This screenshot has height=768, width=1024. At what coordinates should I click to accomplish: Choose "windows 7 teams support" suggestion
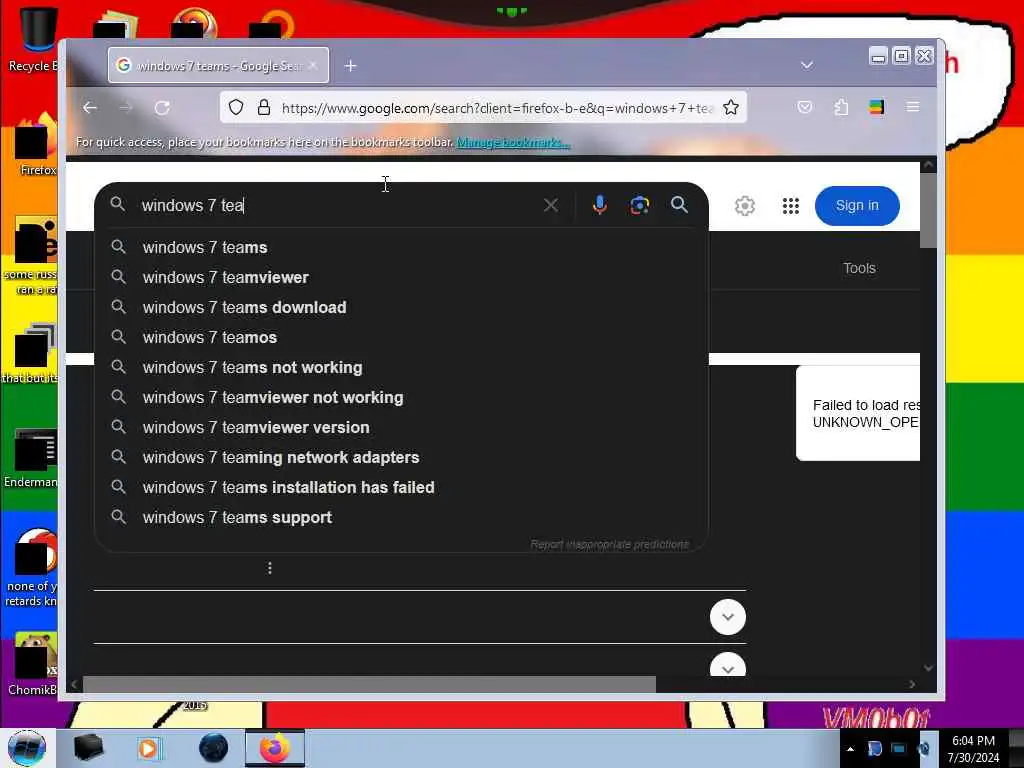pos(402,518)
